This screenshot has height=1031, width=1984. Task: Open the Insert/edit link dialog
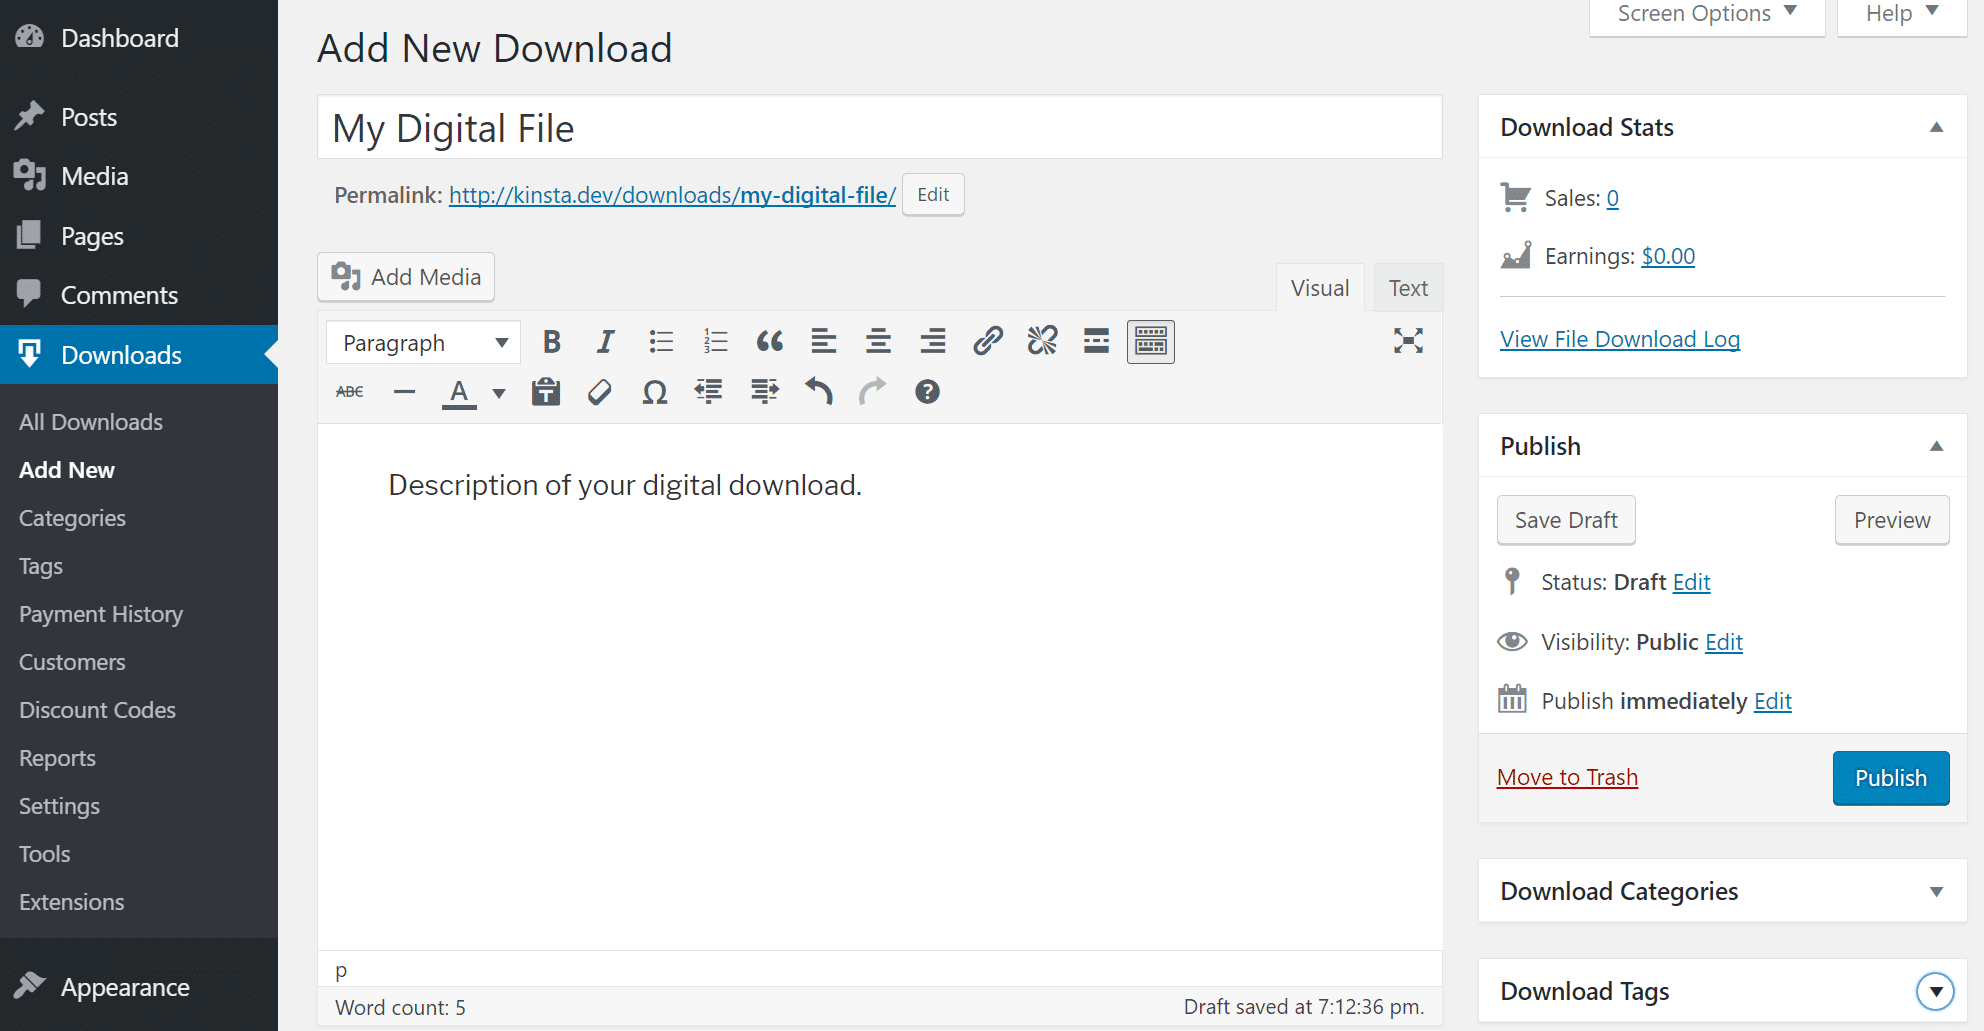[988, 341]
